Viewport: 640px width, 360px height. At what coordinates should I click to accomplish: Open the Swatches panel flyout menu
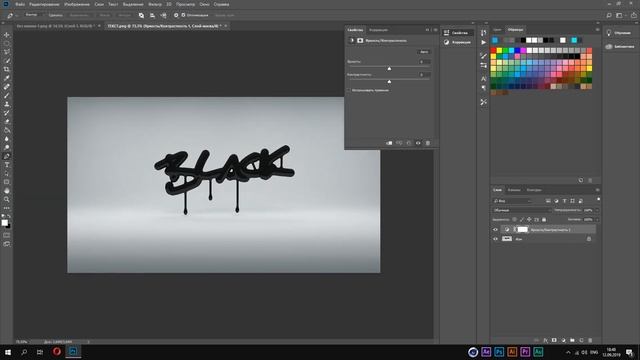pos(597,29)
